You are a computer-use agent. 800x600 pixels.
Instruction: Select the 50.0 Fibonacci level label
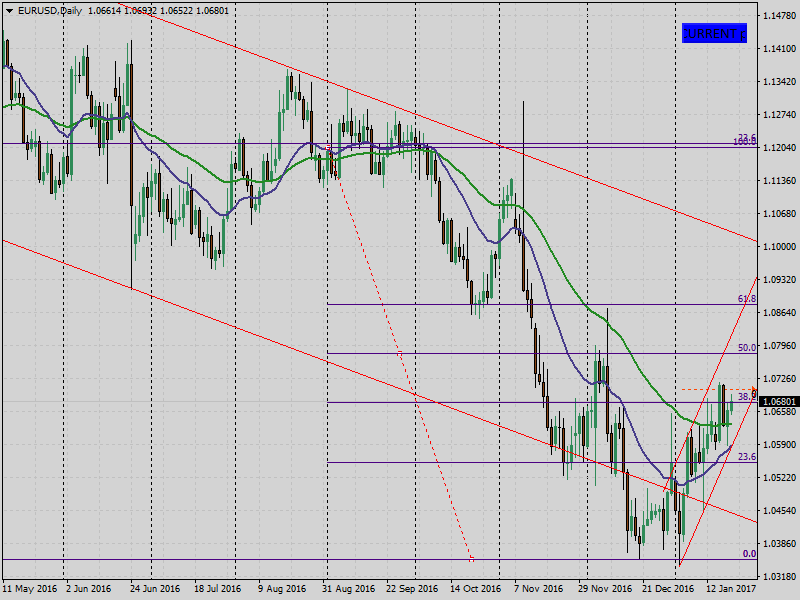(747, 347)
